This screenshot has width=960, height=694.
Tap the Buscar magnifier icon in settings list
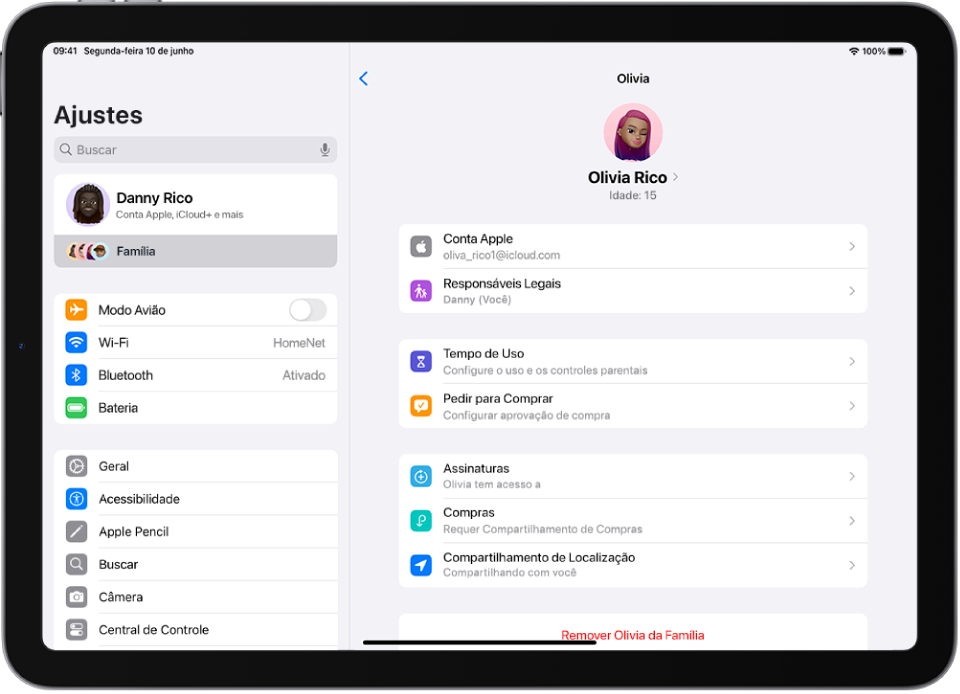(x=77, y=564)
